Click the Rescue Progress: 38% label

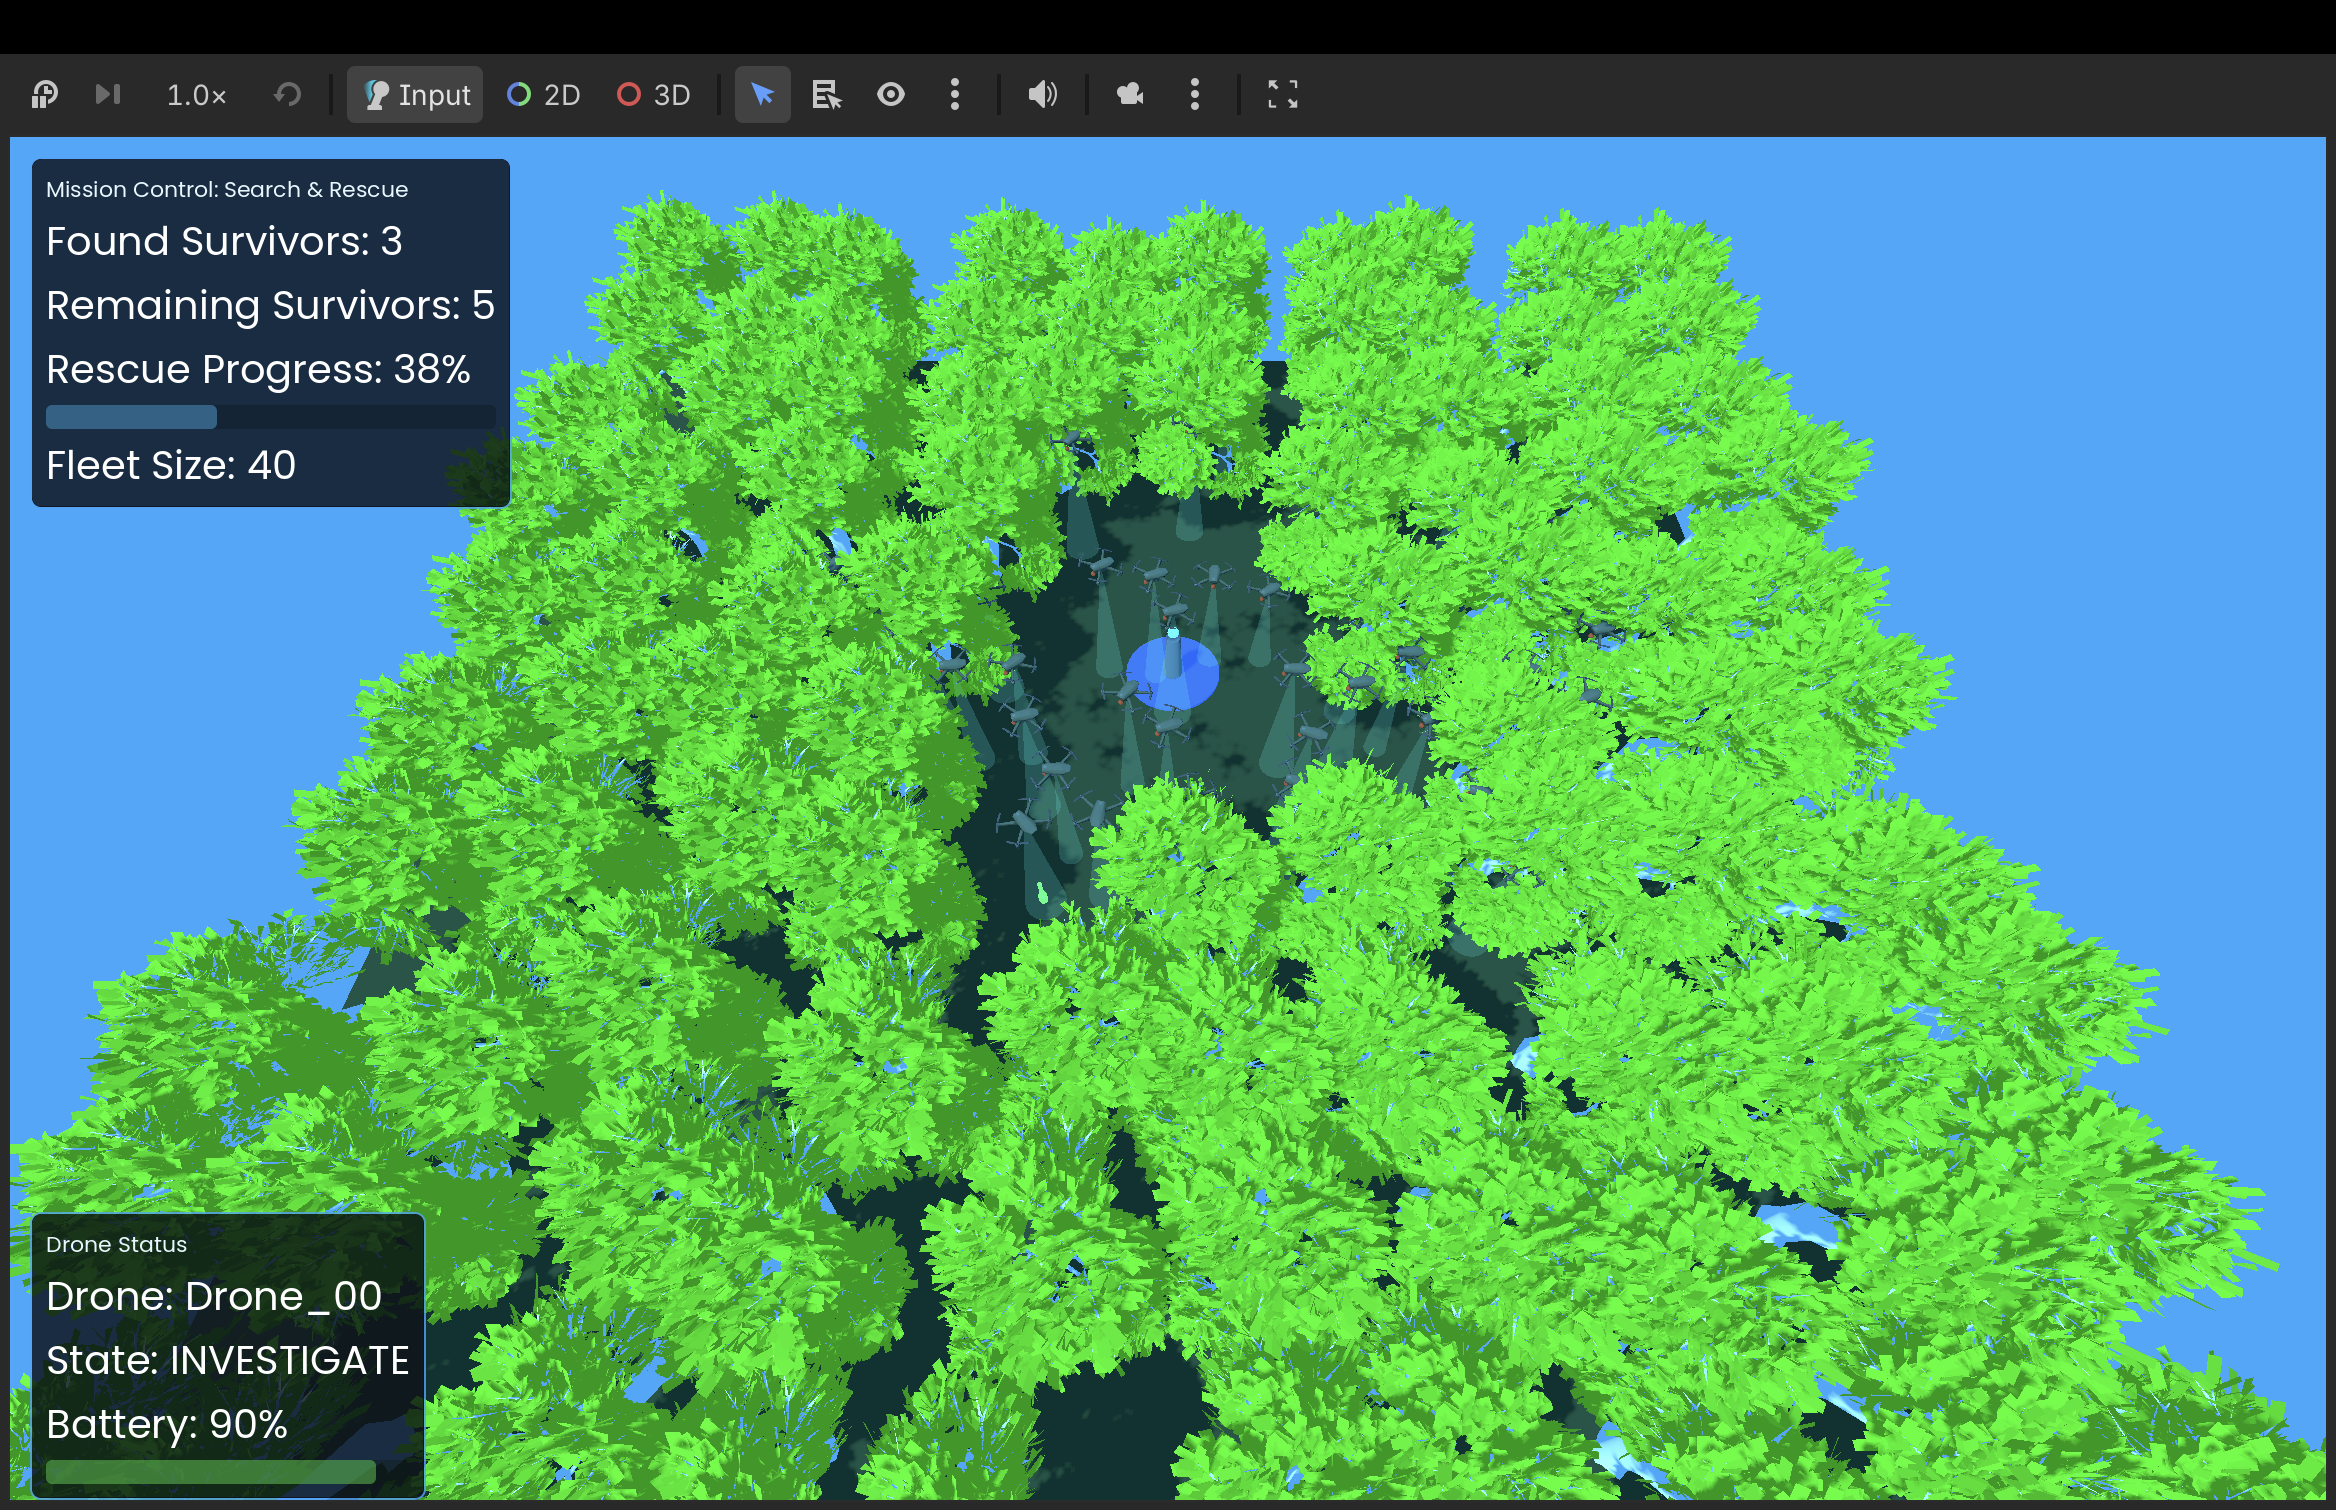(x=258, y=369)
